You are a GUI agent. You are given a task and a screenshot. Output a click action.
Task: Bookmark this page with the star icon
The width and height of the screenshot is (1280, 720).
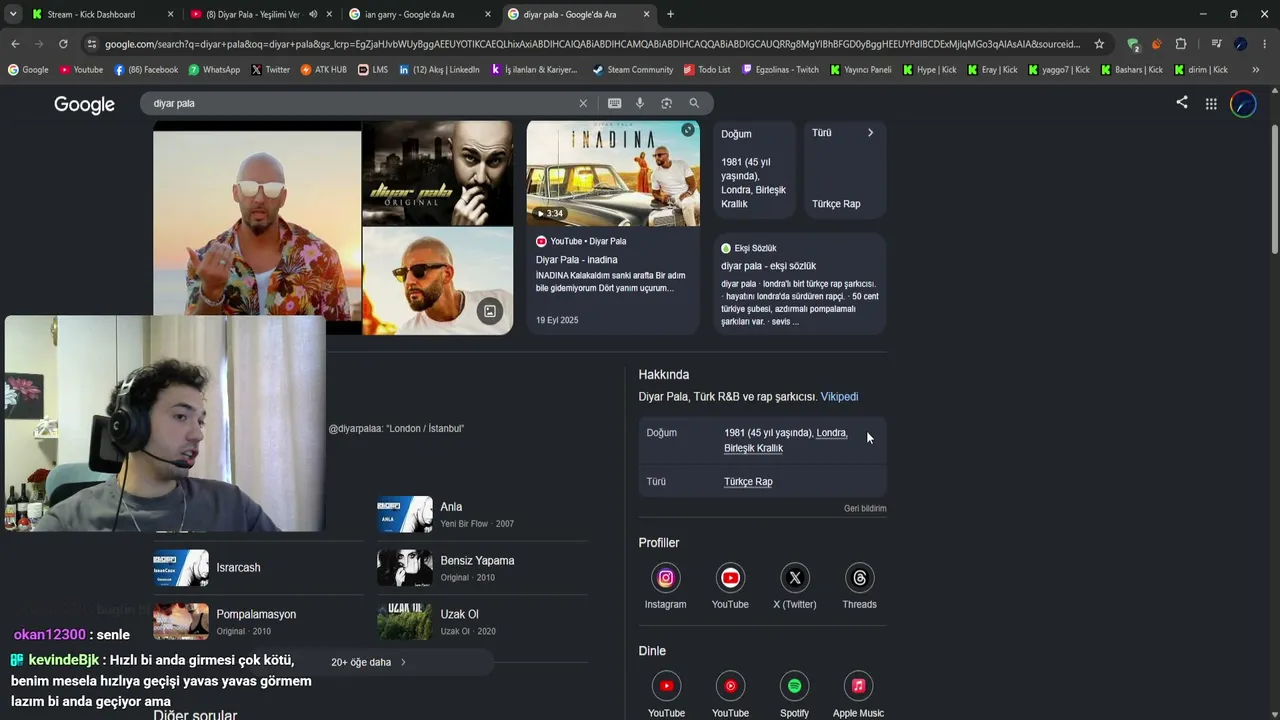point(1099,44)
